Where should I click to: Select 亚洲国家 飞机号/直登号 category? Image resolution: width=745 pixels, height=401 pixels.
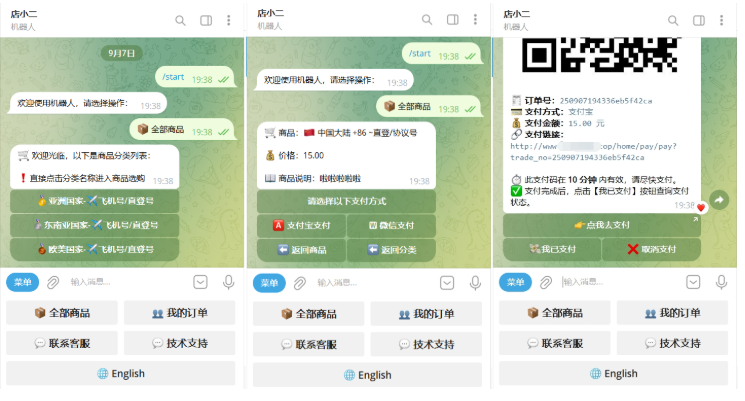95,201
